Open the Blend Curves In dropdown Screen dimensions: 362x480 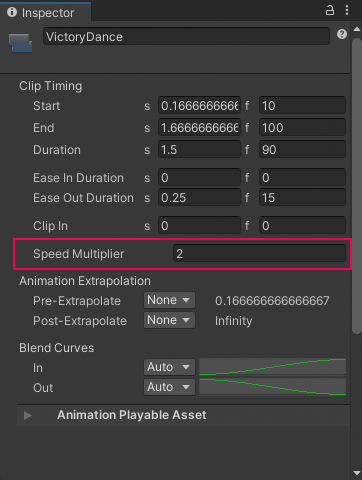(x=169, y=367)
